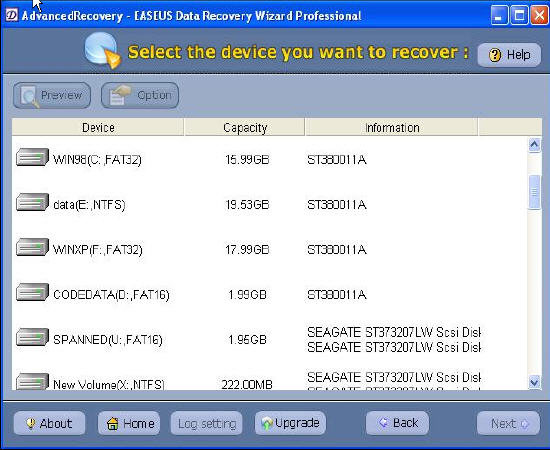
Task: Open the Option settings button
Action: pyautogui.click(x=140, y=95)
